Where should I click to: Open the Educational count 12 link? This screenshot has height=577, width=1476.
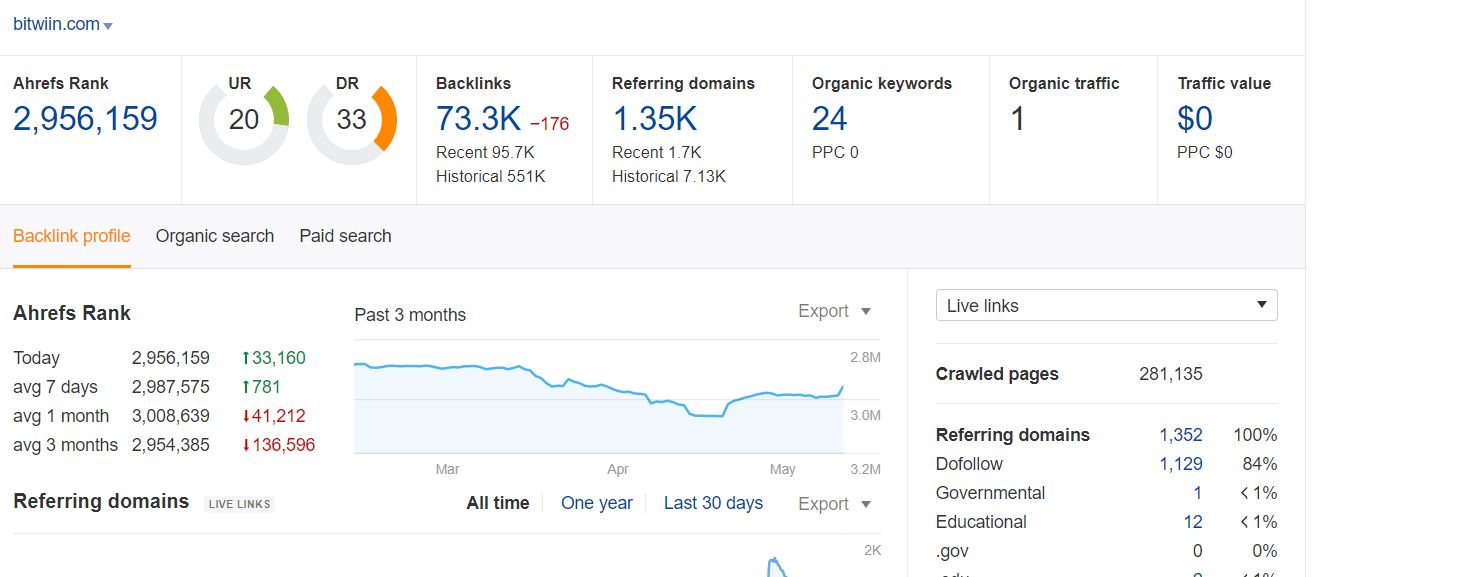tap(1193, 522)
